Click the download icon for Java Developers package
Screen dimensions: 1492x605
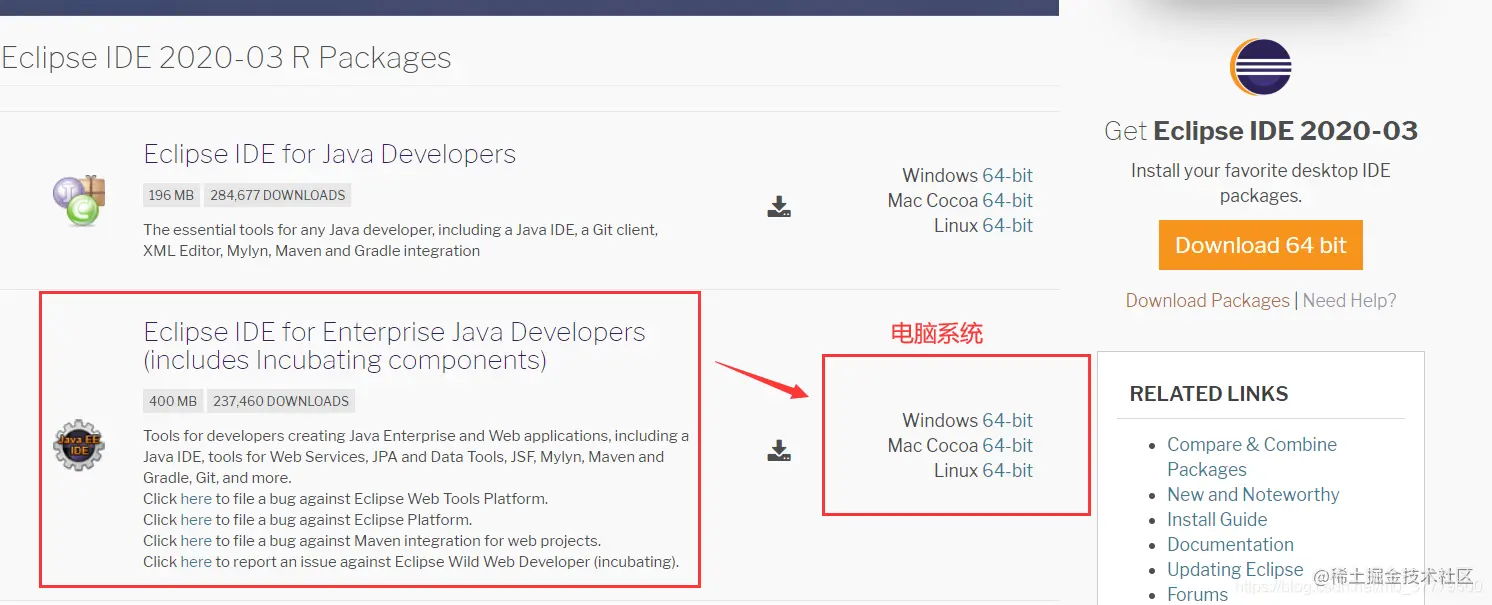click(779, 207)
